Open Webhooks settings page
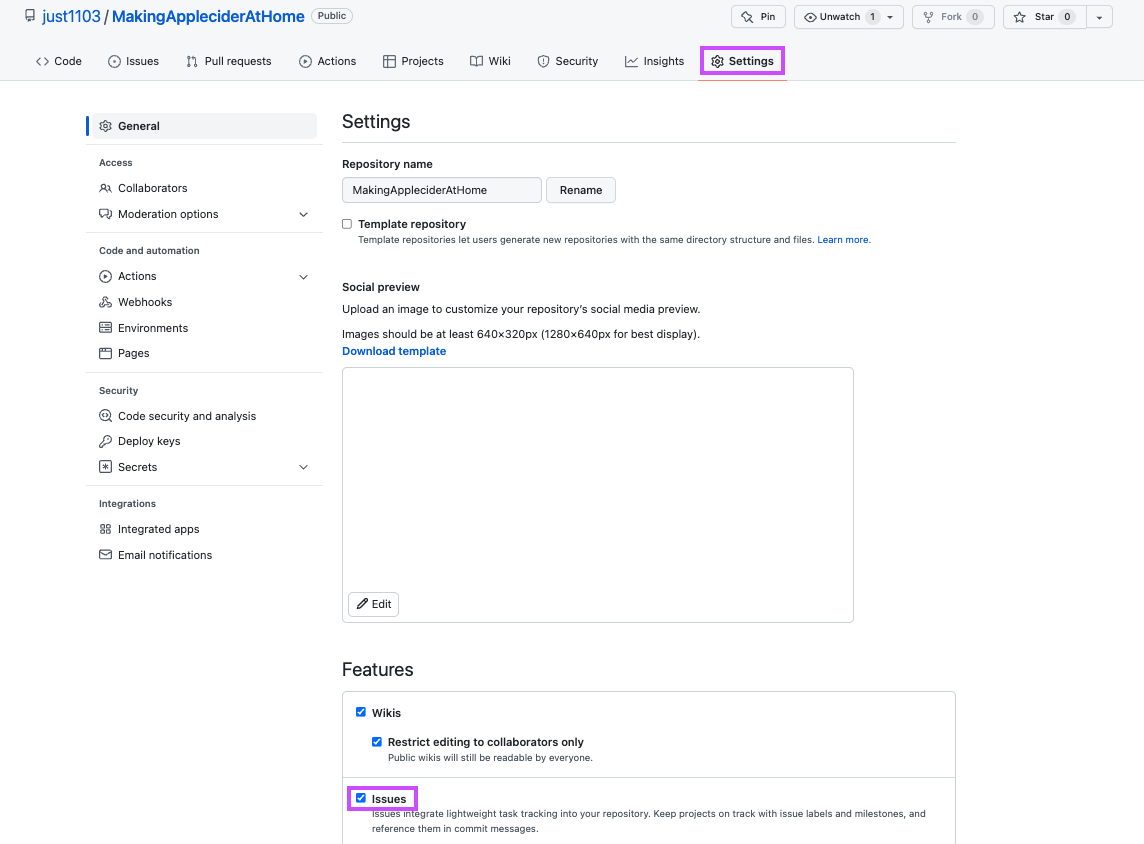This screenshot has height=844, width=1144. click(x=145, y=302)
